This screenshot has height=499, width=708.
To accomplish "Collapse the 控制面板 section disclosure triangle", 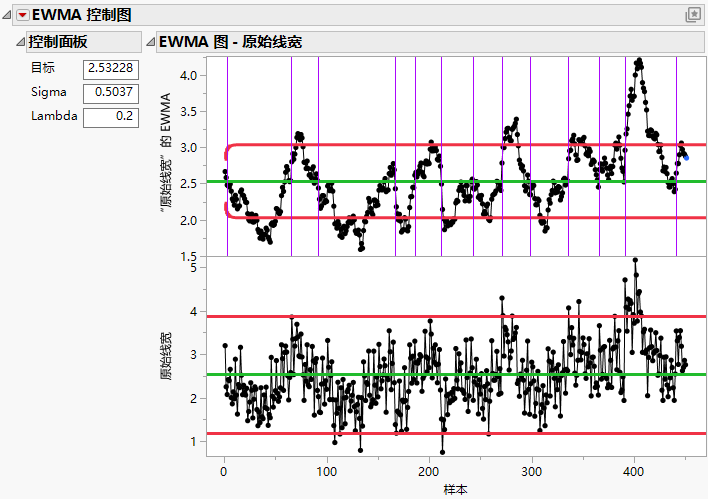I will (20, 42).
